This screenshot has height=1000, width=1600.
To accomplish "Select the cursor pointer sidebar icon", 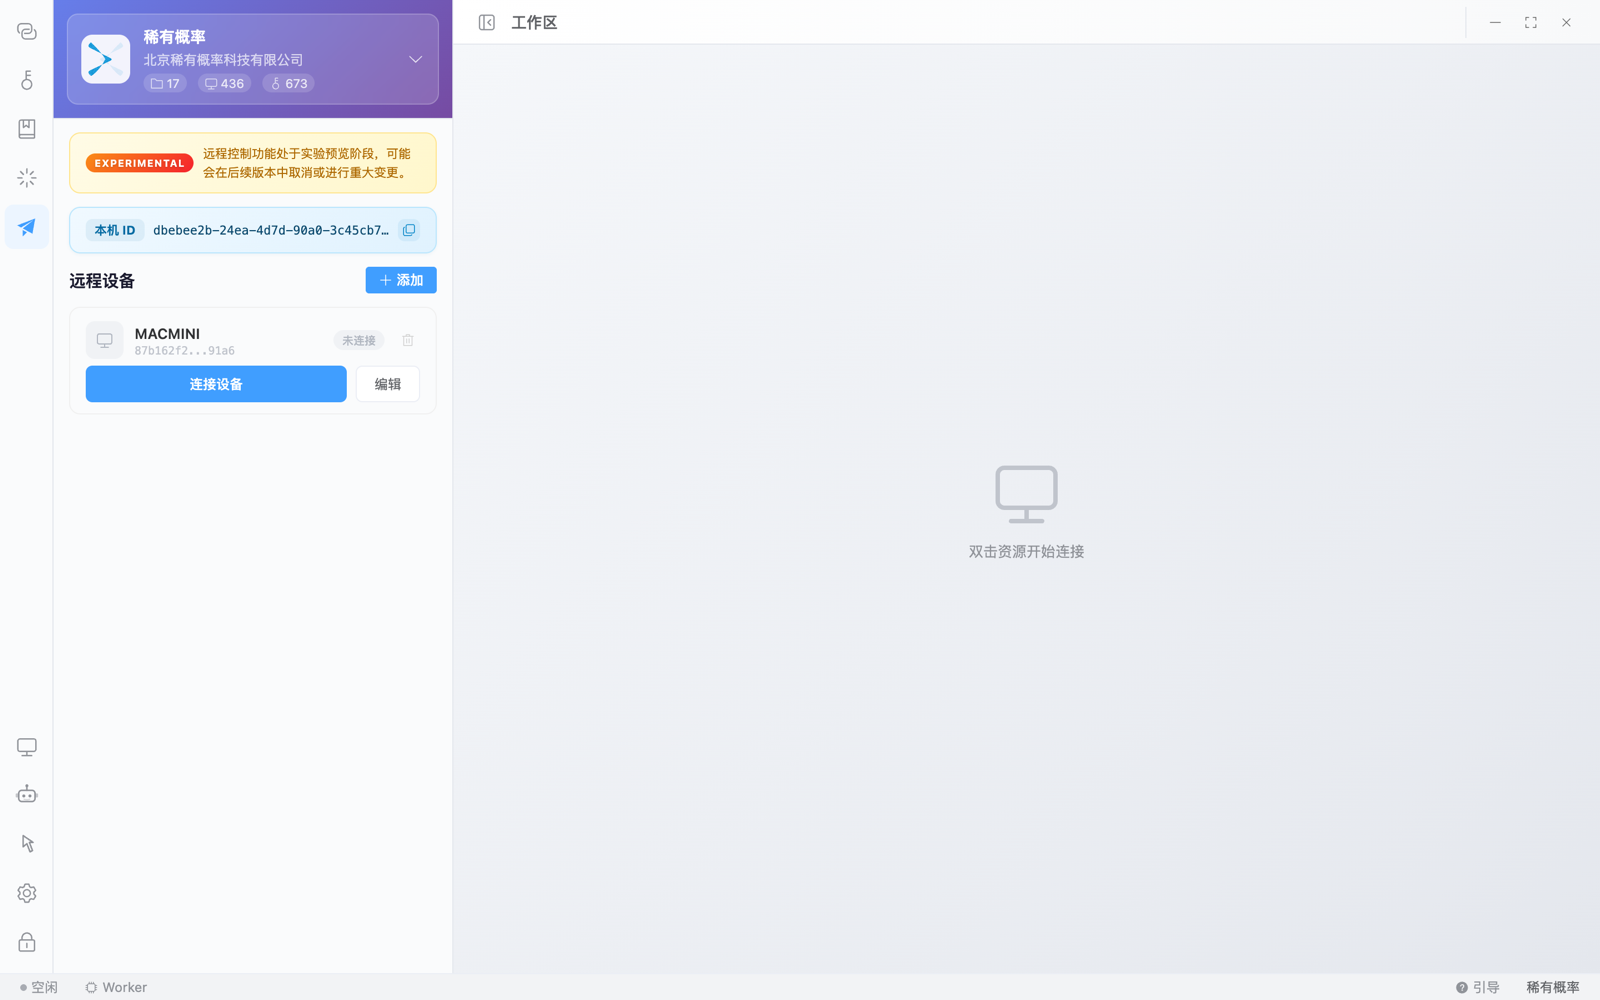I will tap(27, 844).
